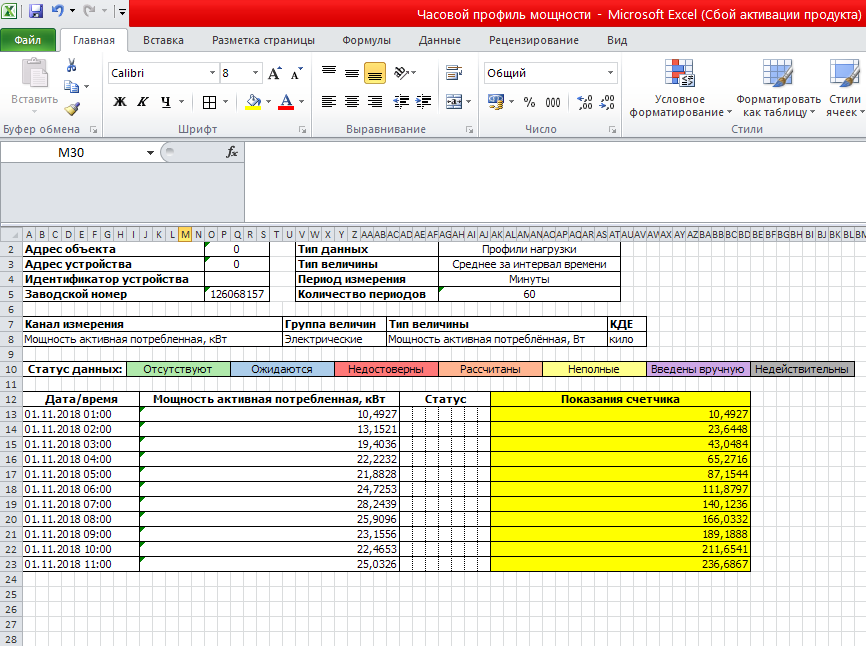Viewport: 866px width, 646px height.
Task: Switch to the Вид tab
Action: [617, 40]
